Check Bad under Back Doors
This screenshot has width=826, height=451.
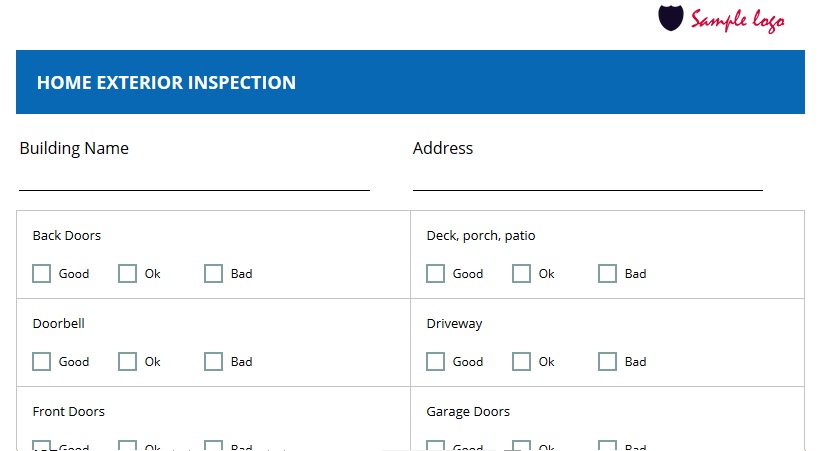point(213,273)
